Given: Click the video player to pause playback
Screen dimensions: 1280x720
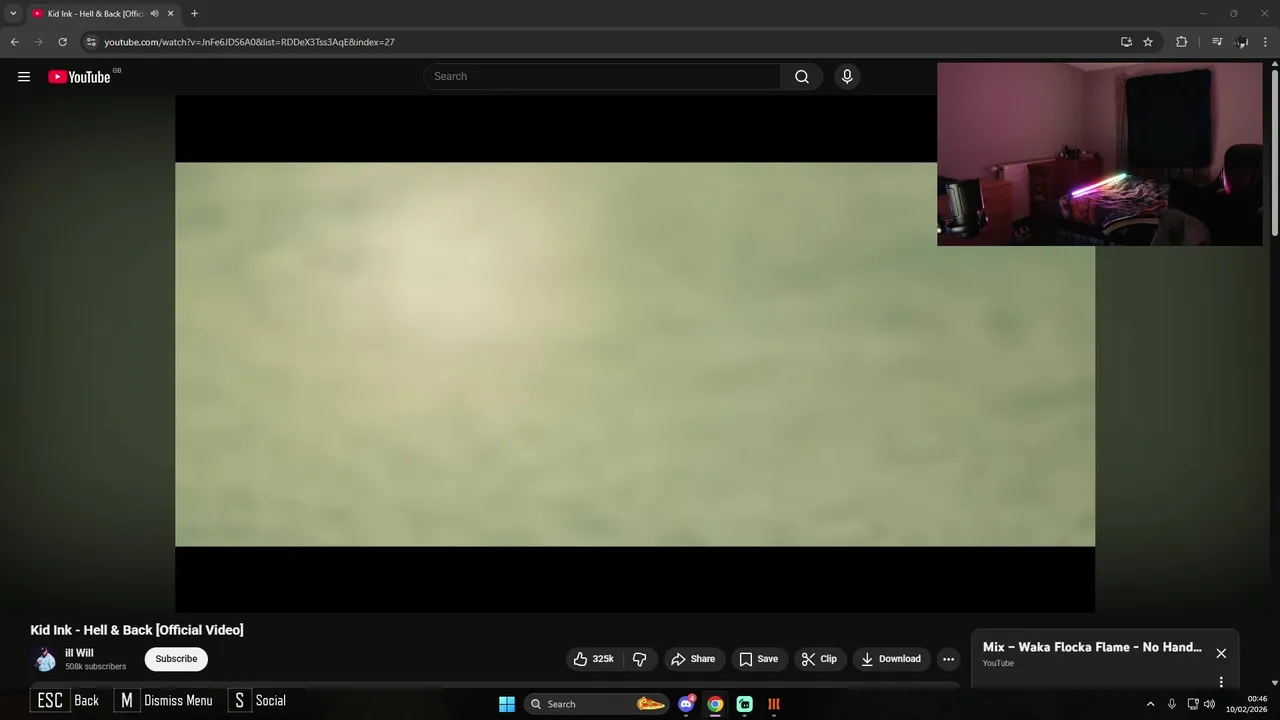Looking at the screenshot, I should click(x=635, y=354).
